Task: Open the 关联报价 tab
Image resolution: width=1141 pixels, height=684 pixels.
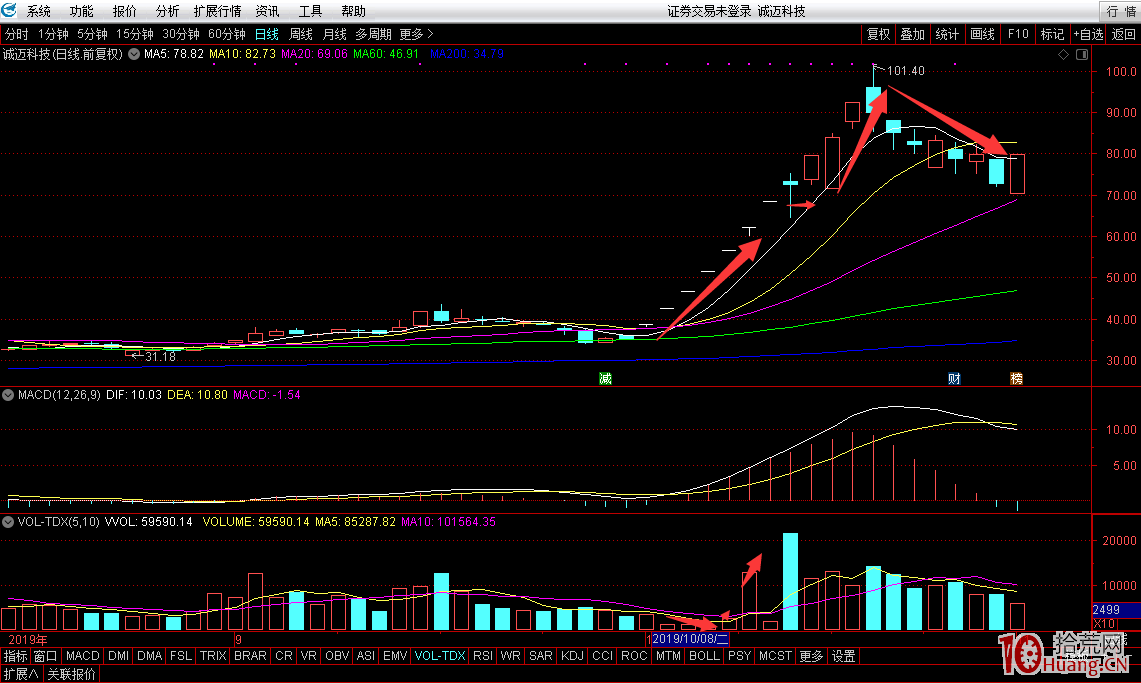Action: coord(71,675)
